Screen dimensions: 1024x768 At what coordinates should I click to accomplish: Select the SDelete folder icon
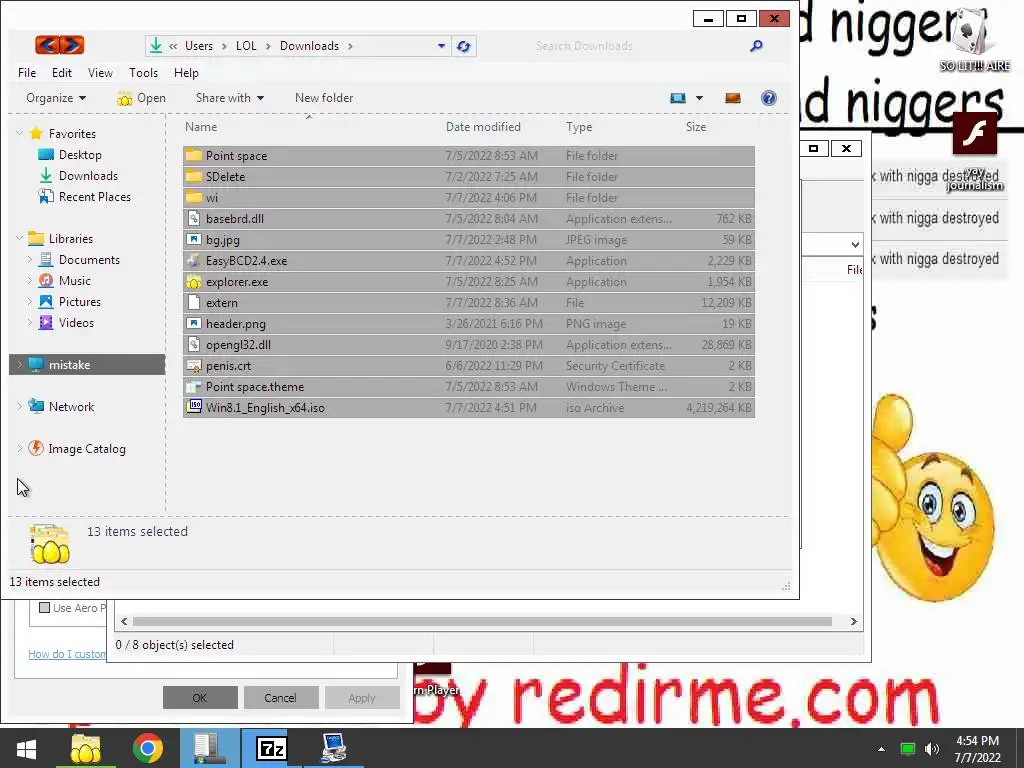pyautogui.click(x=193, y=176)
